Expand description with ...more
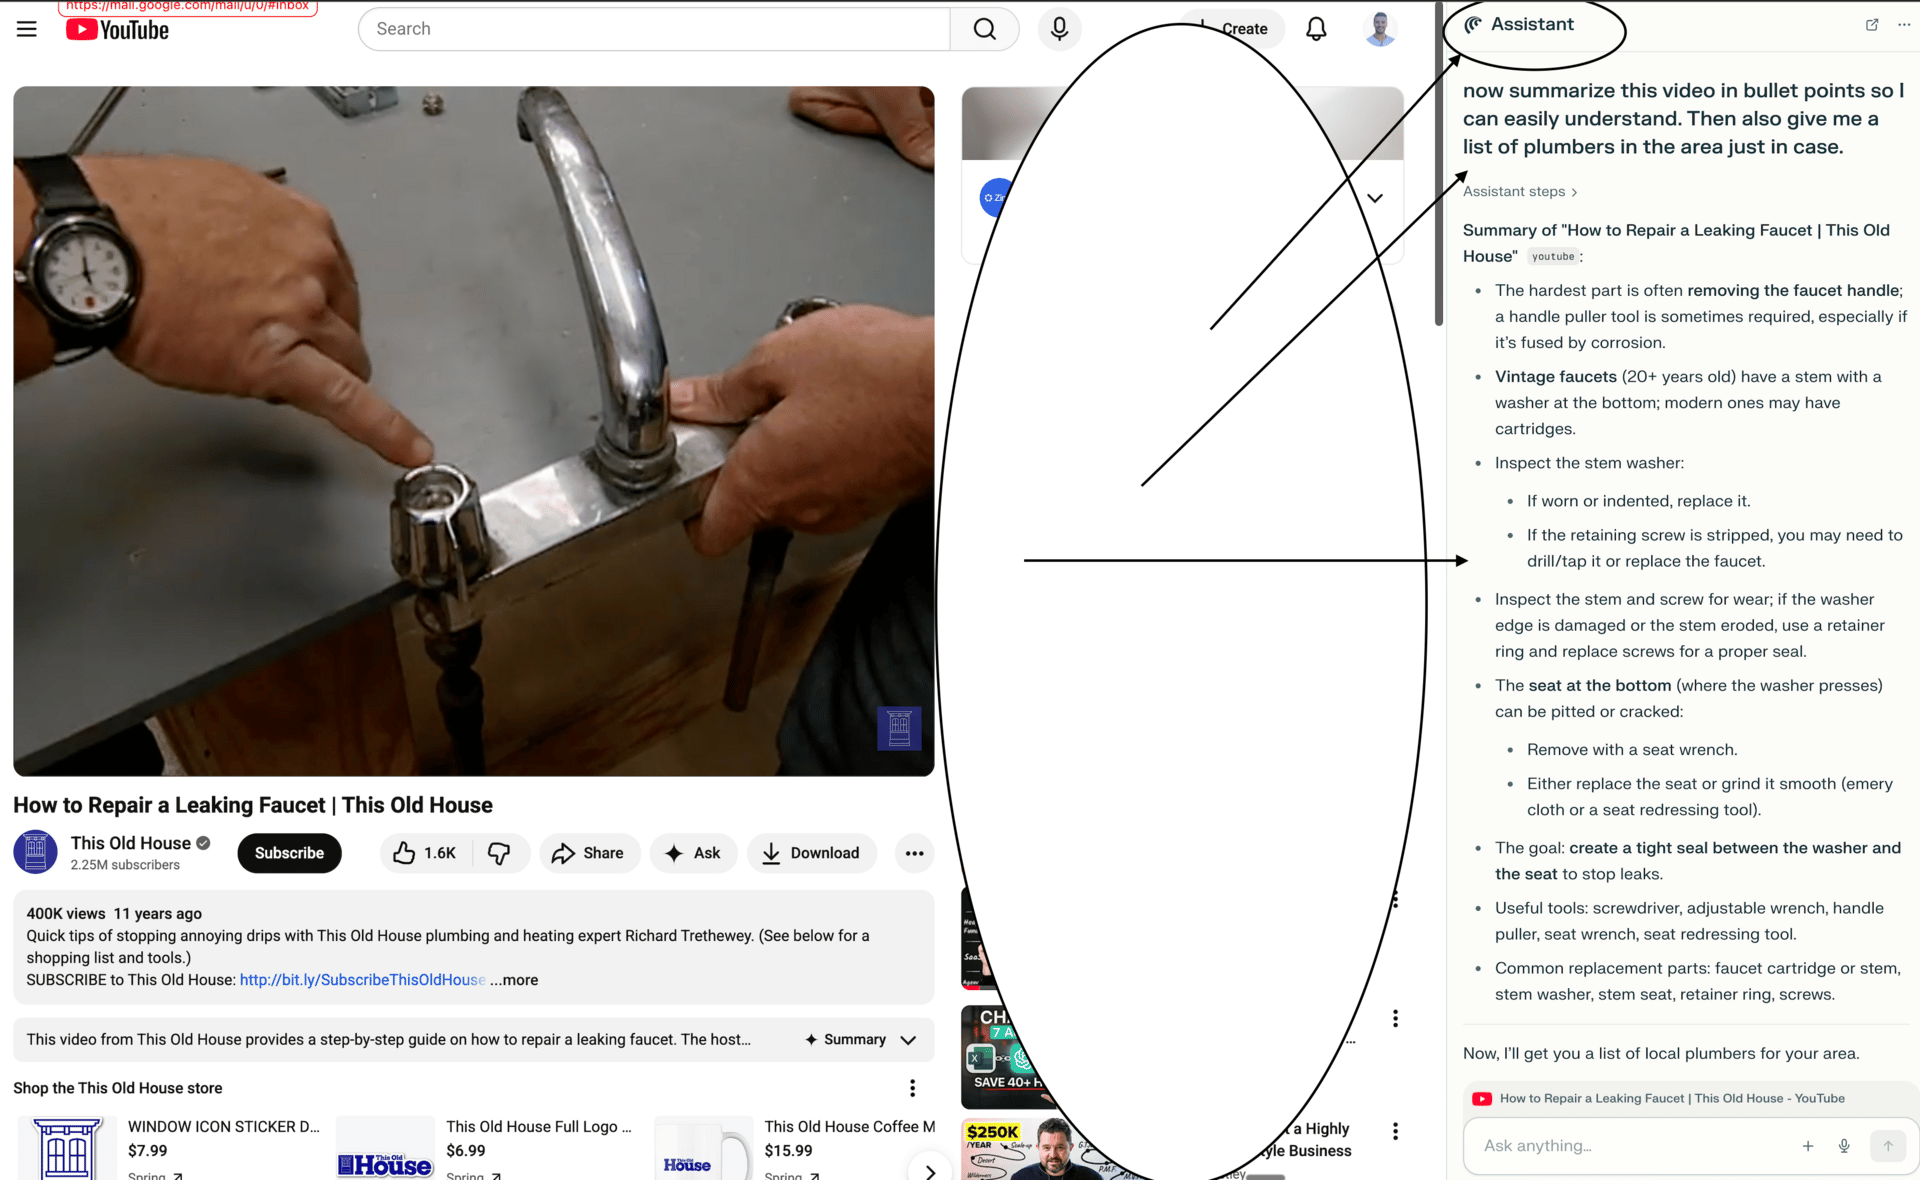 pos(514,980)
